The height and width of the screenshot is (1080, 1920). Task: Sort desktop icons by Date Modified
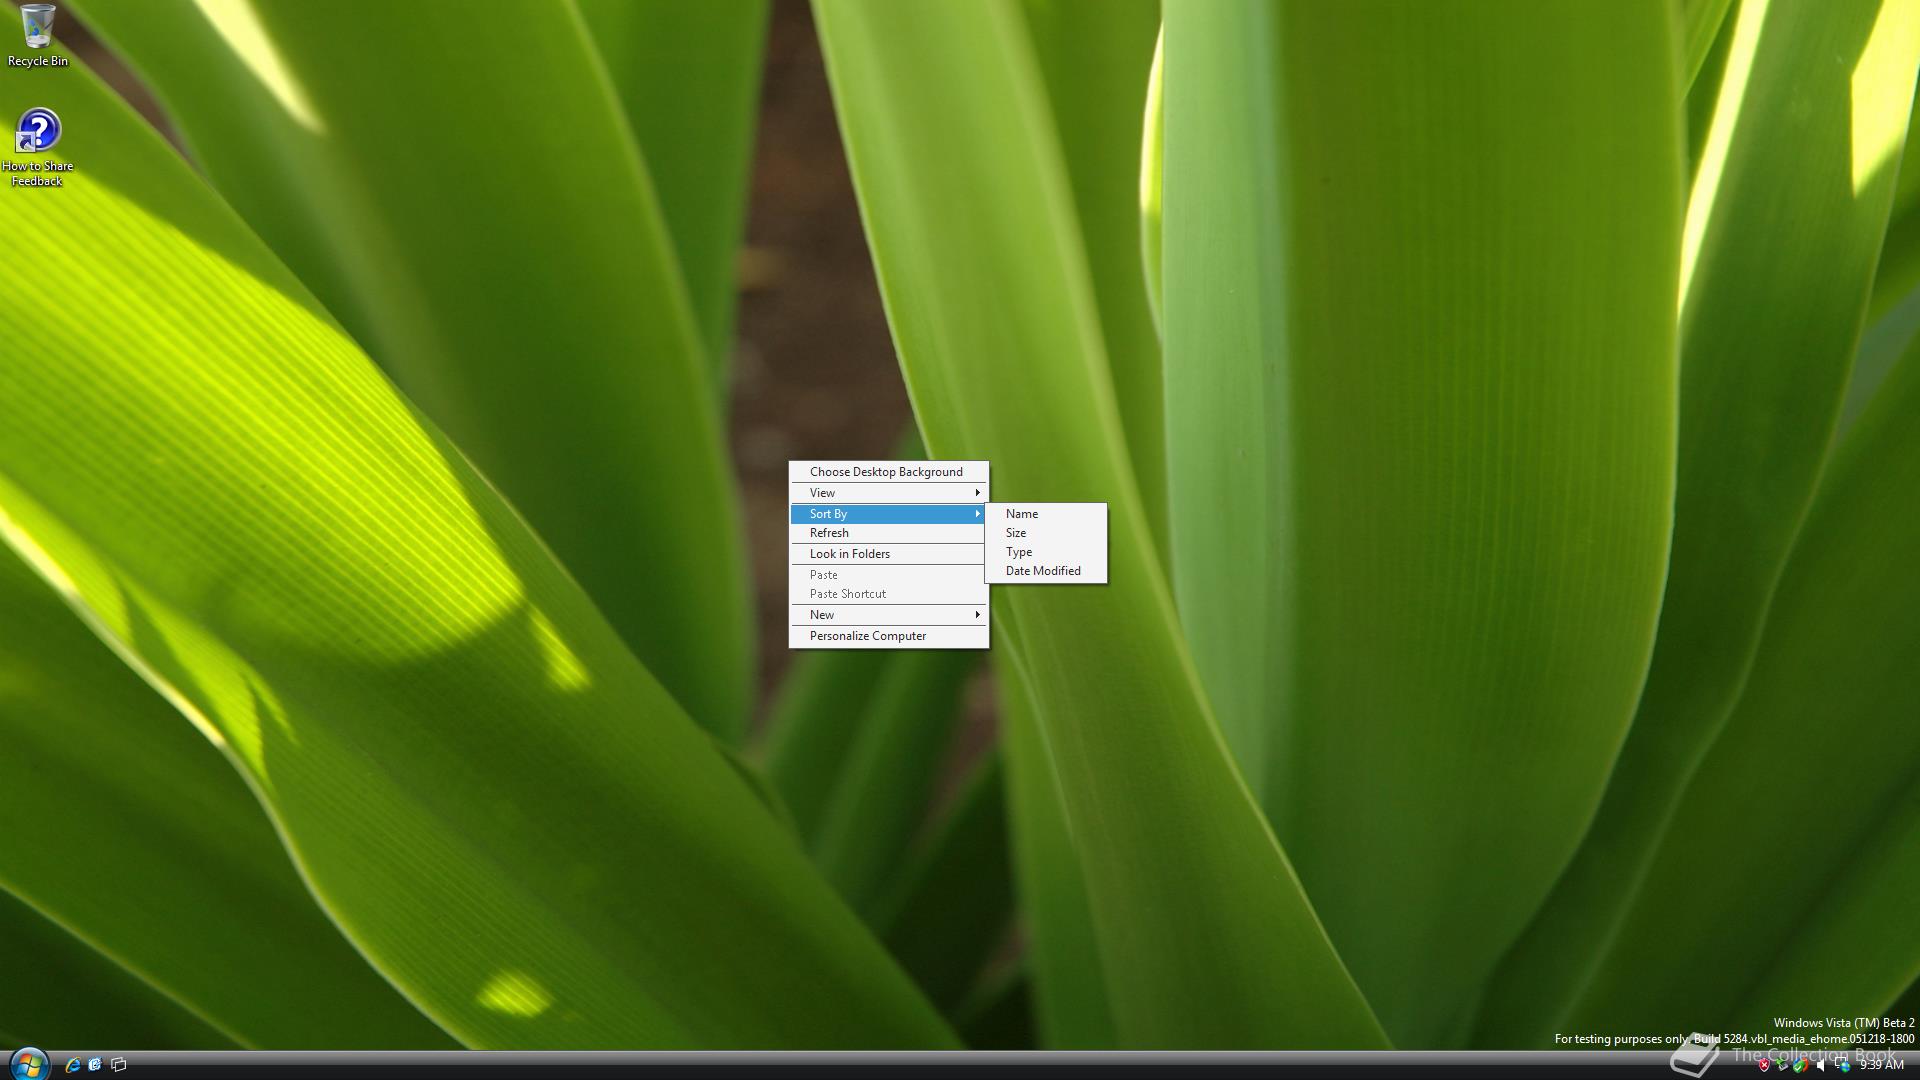click(1043, 571)
